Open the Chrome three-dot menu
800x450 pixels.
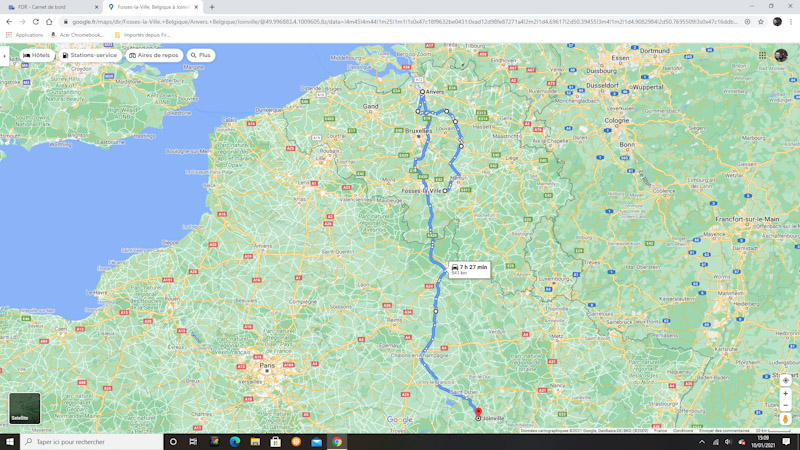pyautogui.click(x=791, y=21)
